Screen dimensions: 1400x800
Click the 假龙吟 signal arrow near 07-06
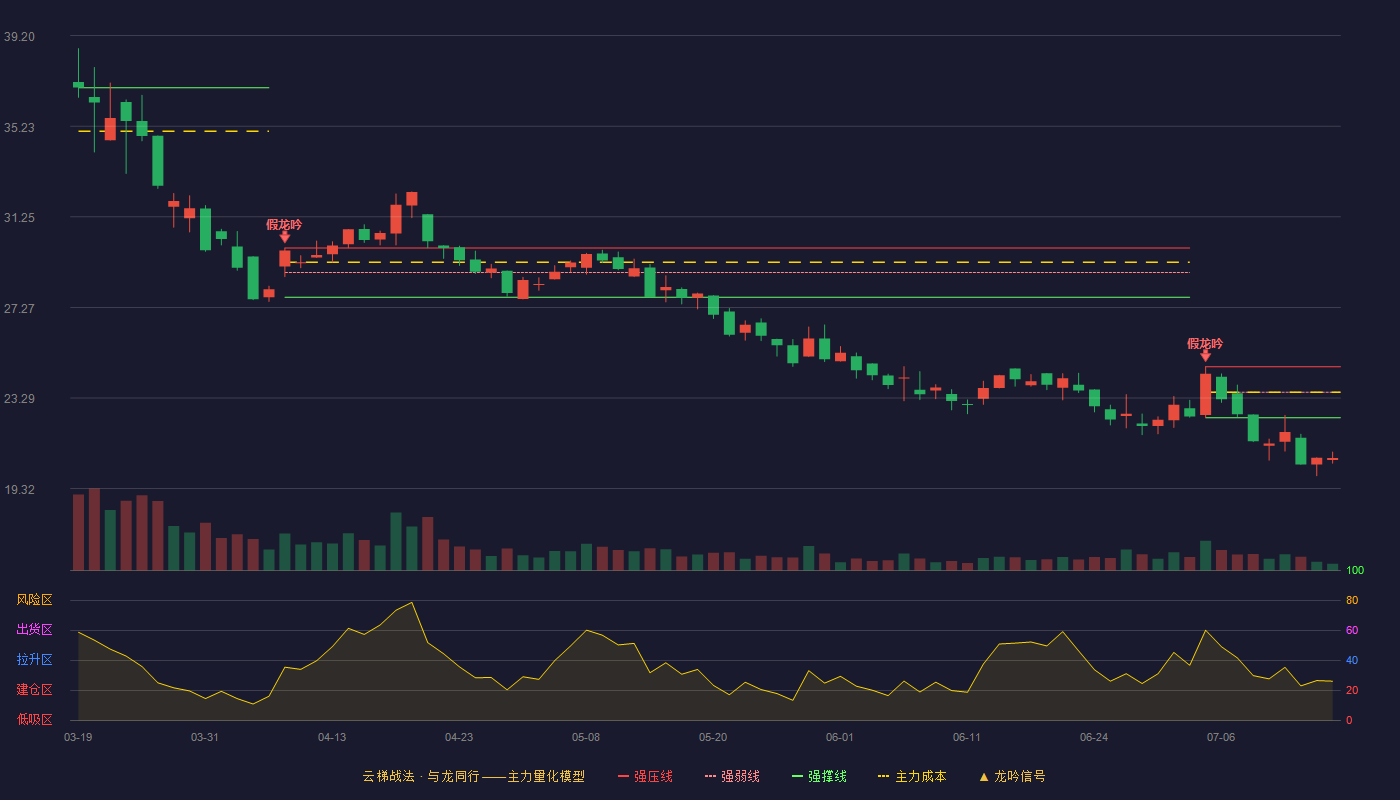1205,355
